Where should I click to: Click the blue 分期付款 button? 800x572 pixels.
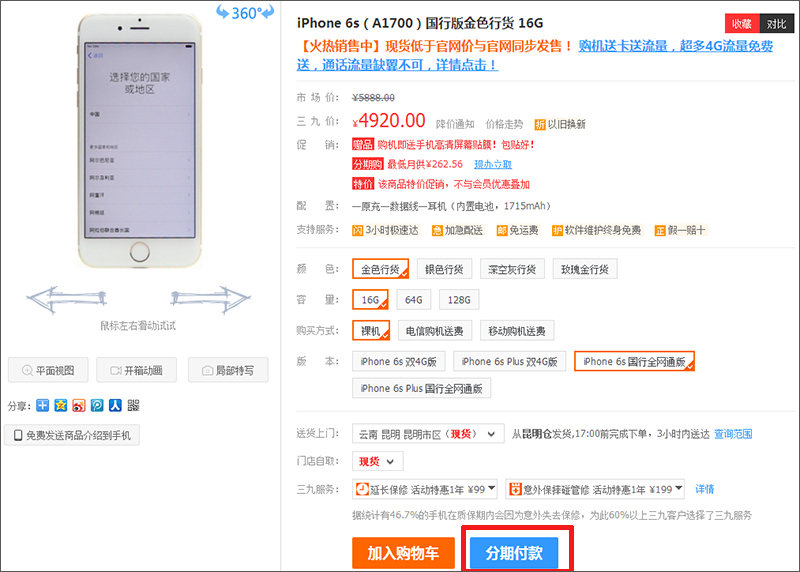(x=514, y=553)
